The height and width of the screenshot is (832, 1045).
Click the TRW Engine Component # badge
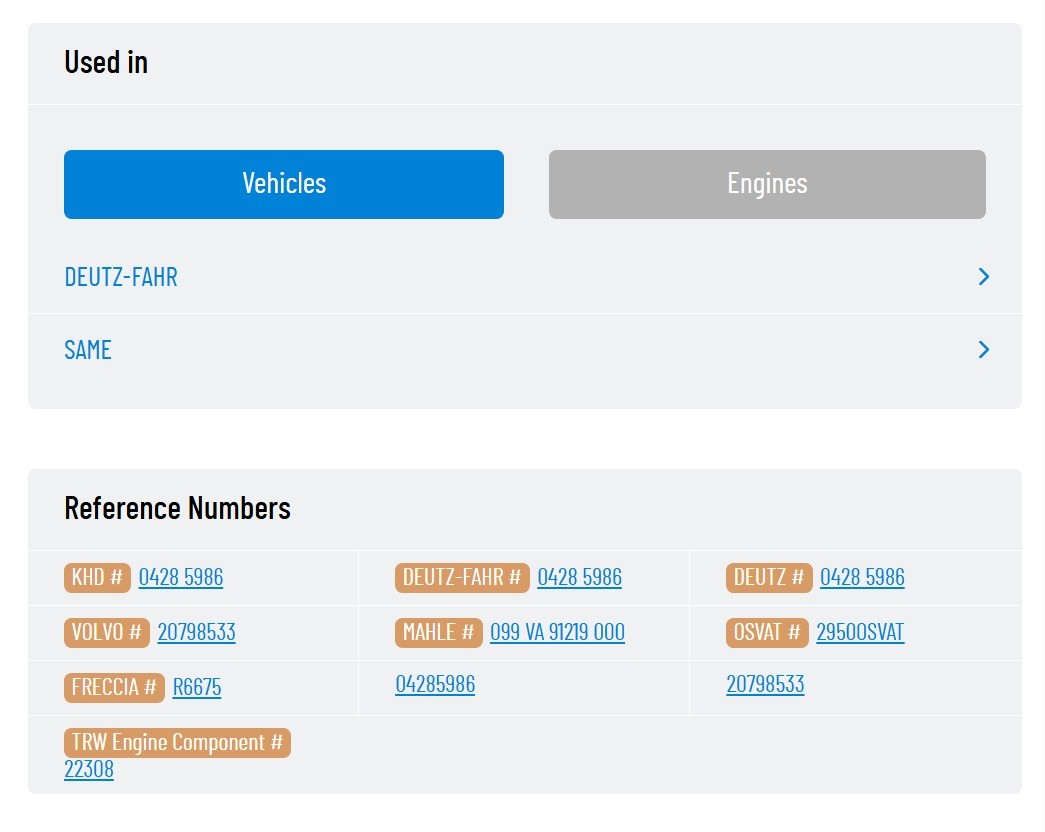click(177, 743)
